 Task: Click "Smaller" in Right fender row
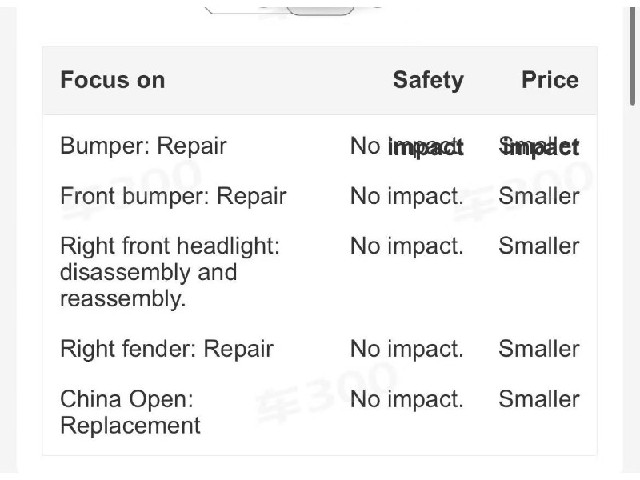pyautogui.click(x=539, y=349)
